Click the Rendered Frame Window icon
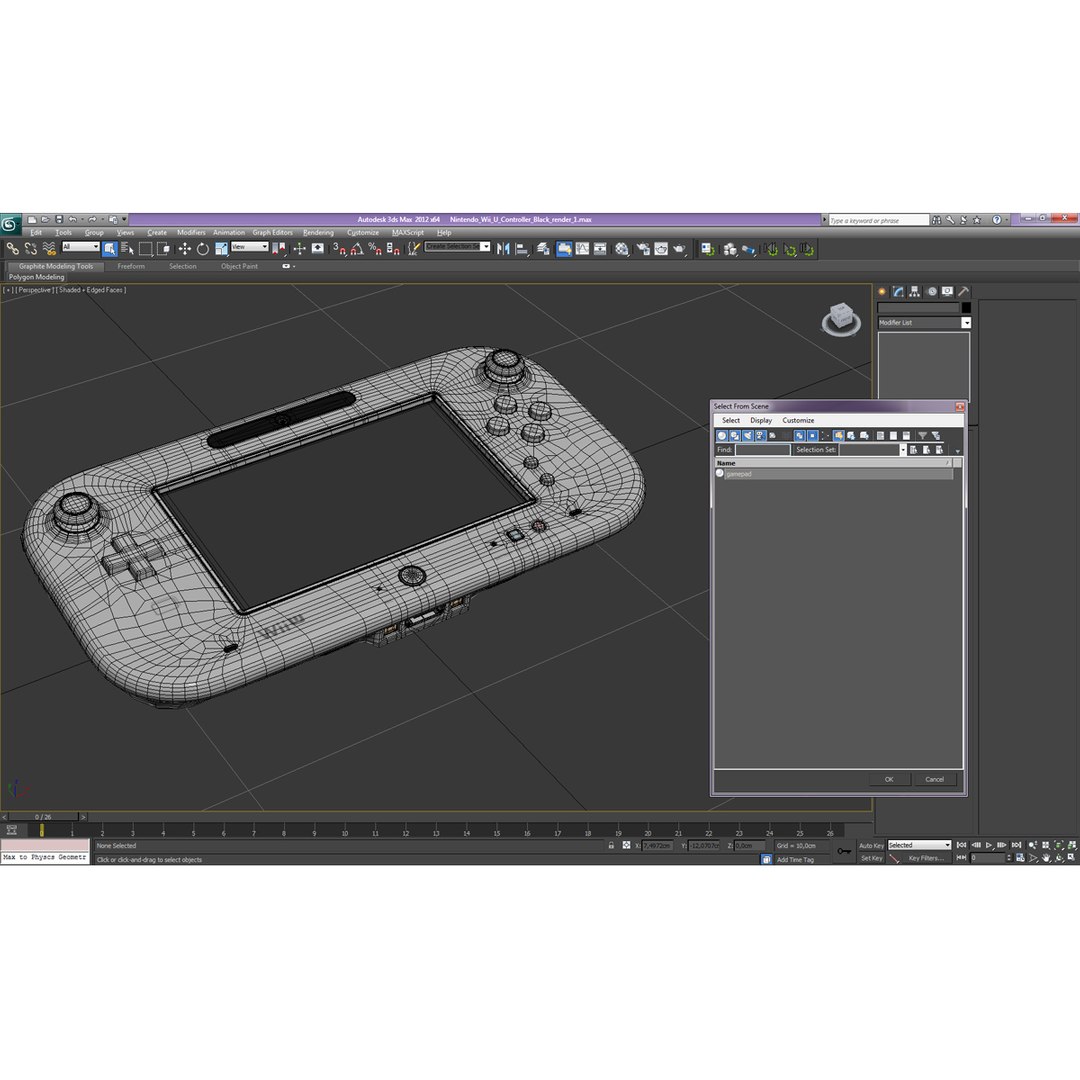 click(x=661, y=249)
